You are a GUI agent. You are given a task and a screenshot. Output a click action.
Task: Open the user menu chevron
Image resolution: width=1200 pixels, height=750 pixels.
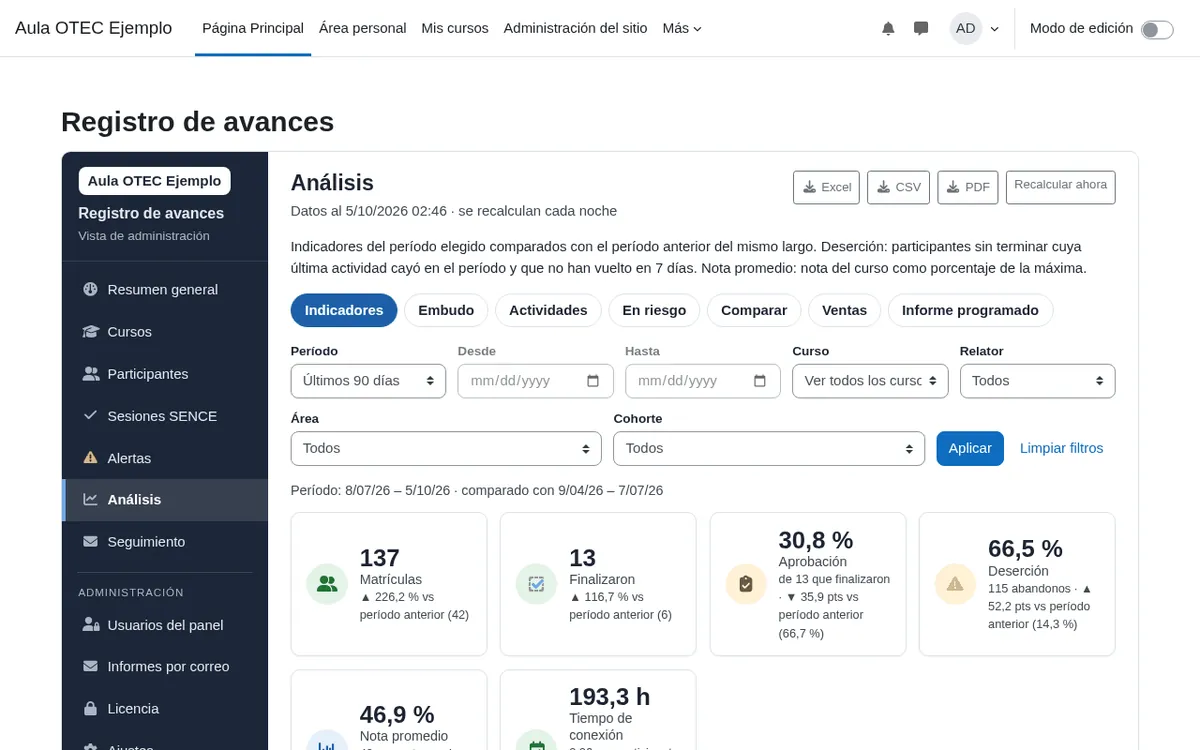[x=994, y=29]
